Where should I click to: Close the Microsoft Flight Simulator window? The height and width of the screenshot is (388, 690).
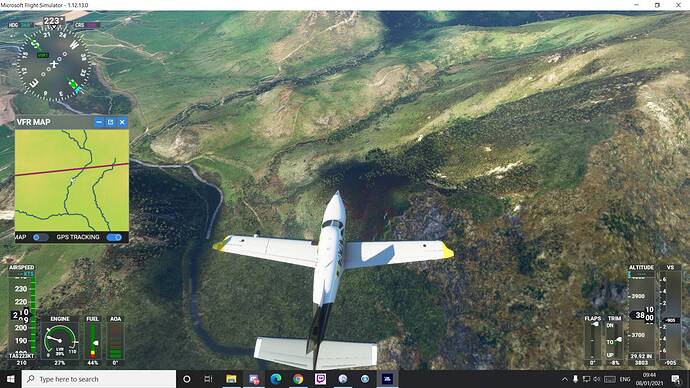click(x=678, y=5)
